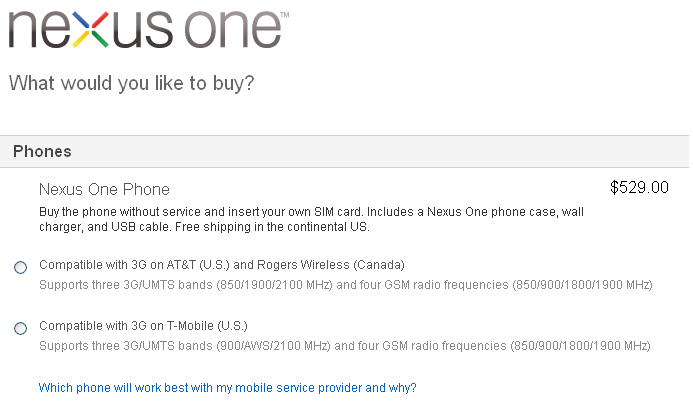
Task: Select the T-Mobile (U.S.) radio button
Action: click(20, 328)
